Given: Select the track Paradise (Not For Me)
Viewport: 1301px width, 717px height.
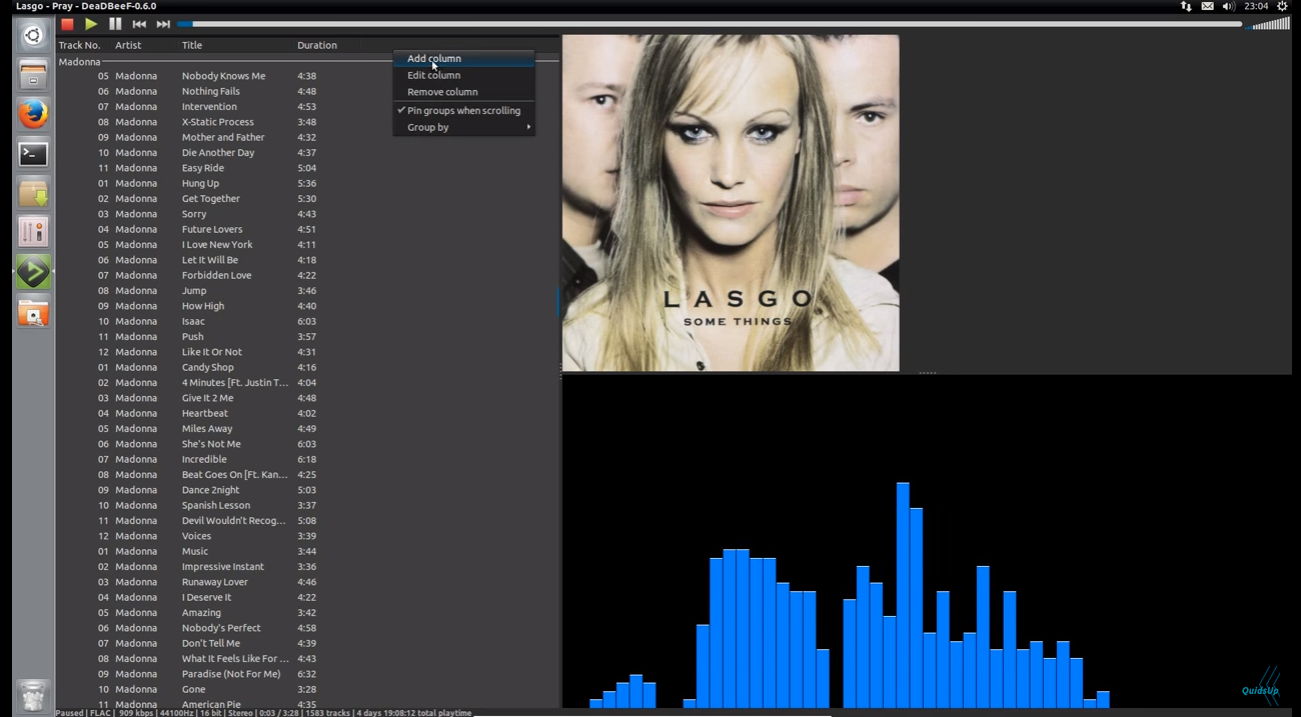Looking at the screenshot, I should 307,674.
